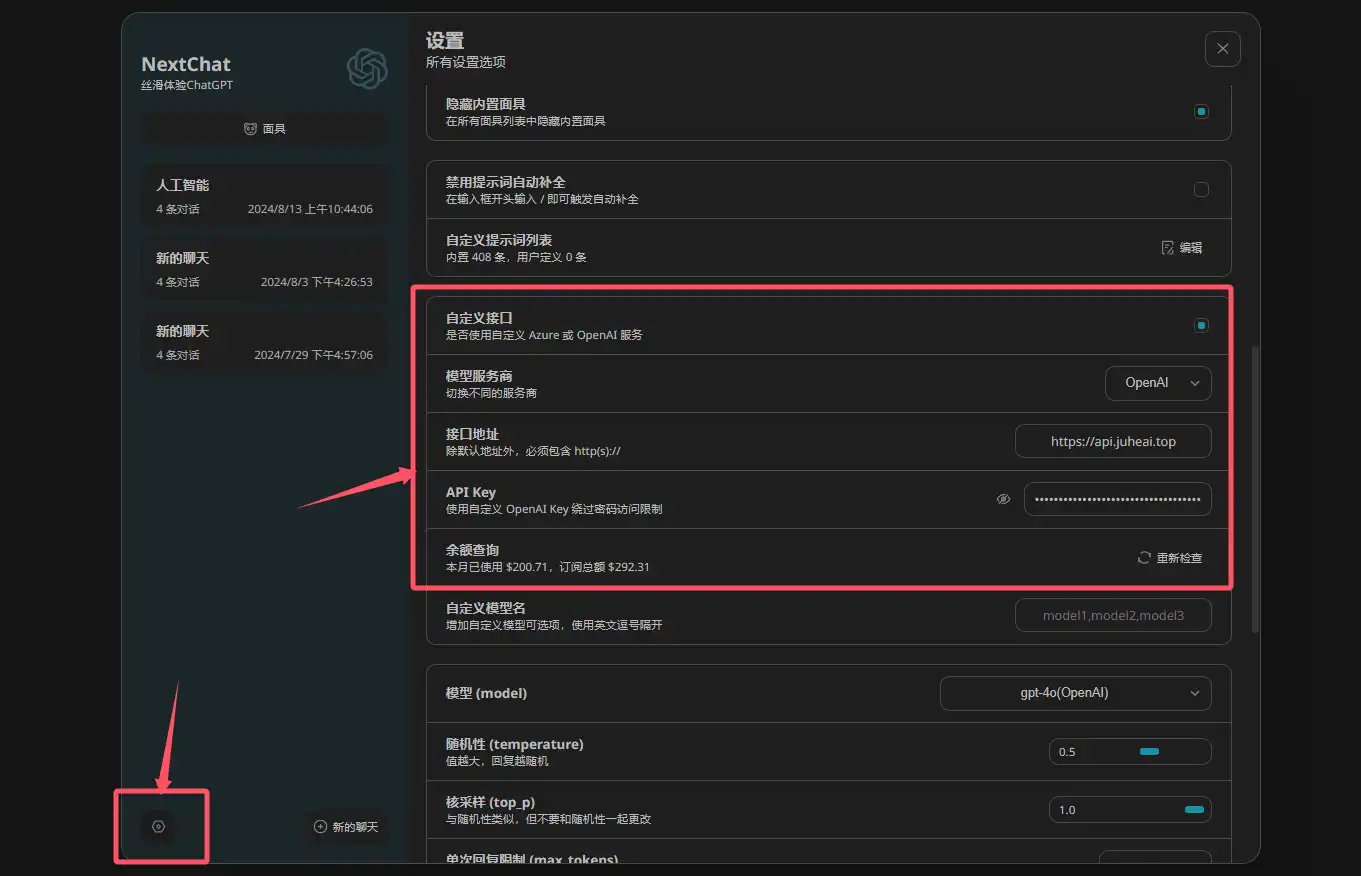Screen dimensions: 1361x876
Task: Click the mask icon on the 面具 button
Action: click(x=249, y=128)
